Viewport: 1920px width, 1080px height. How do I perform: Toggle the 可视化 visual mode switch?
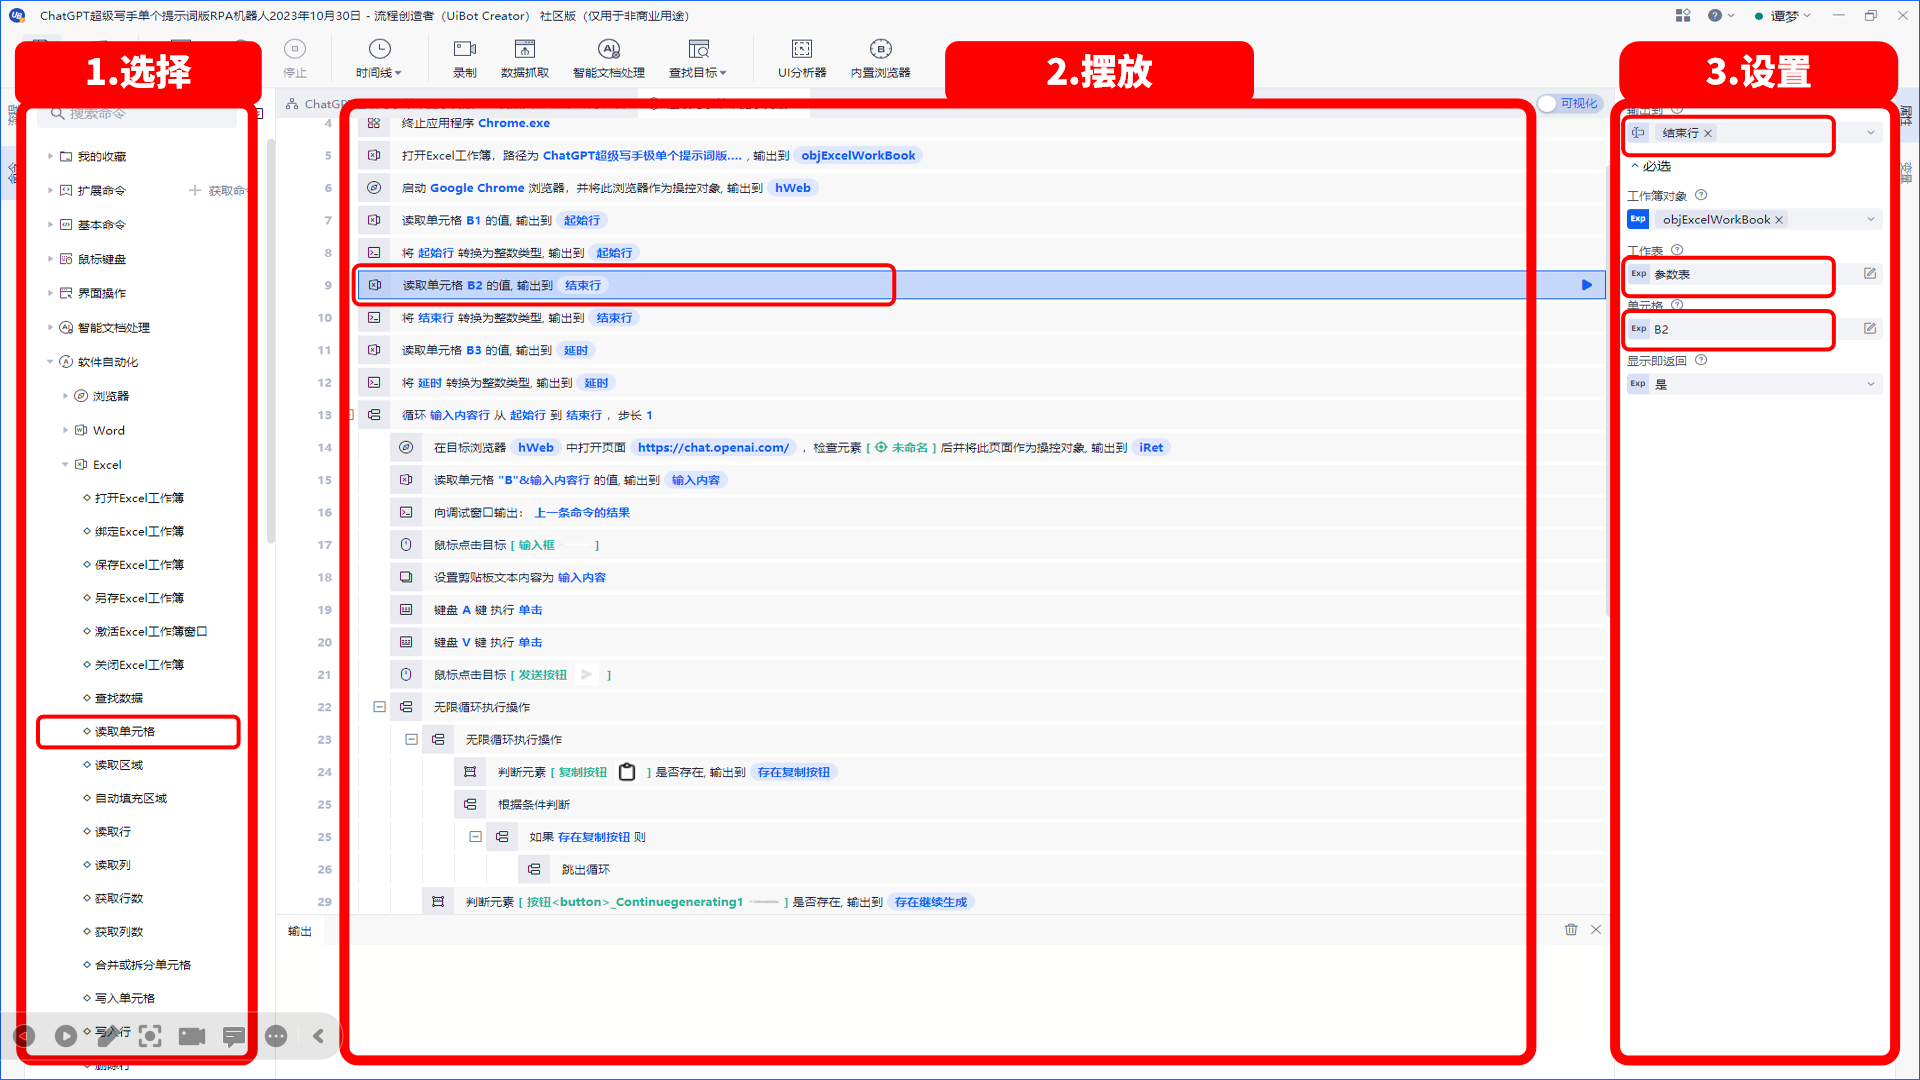pyautogui.click(x=1570, y=104)
